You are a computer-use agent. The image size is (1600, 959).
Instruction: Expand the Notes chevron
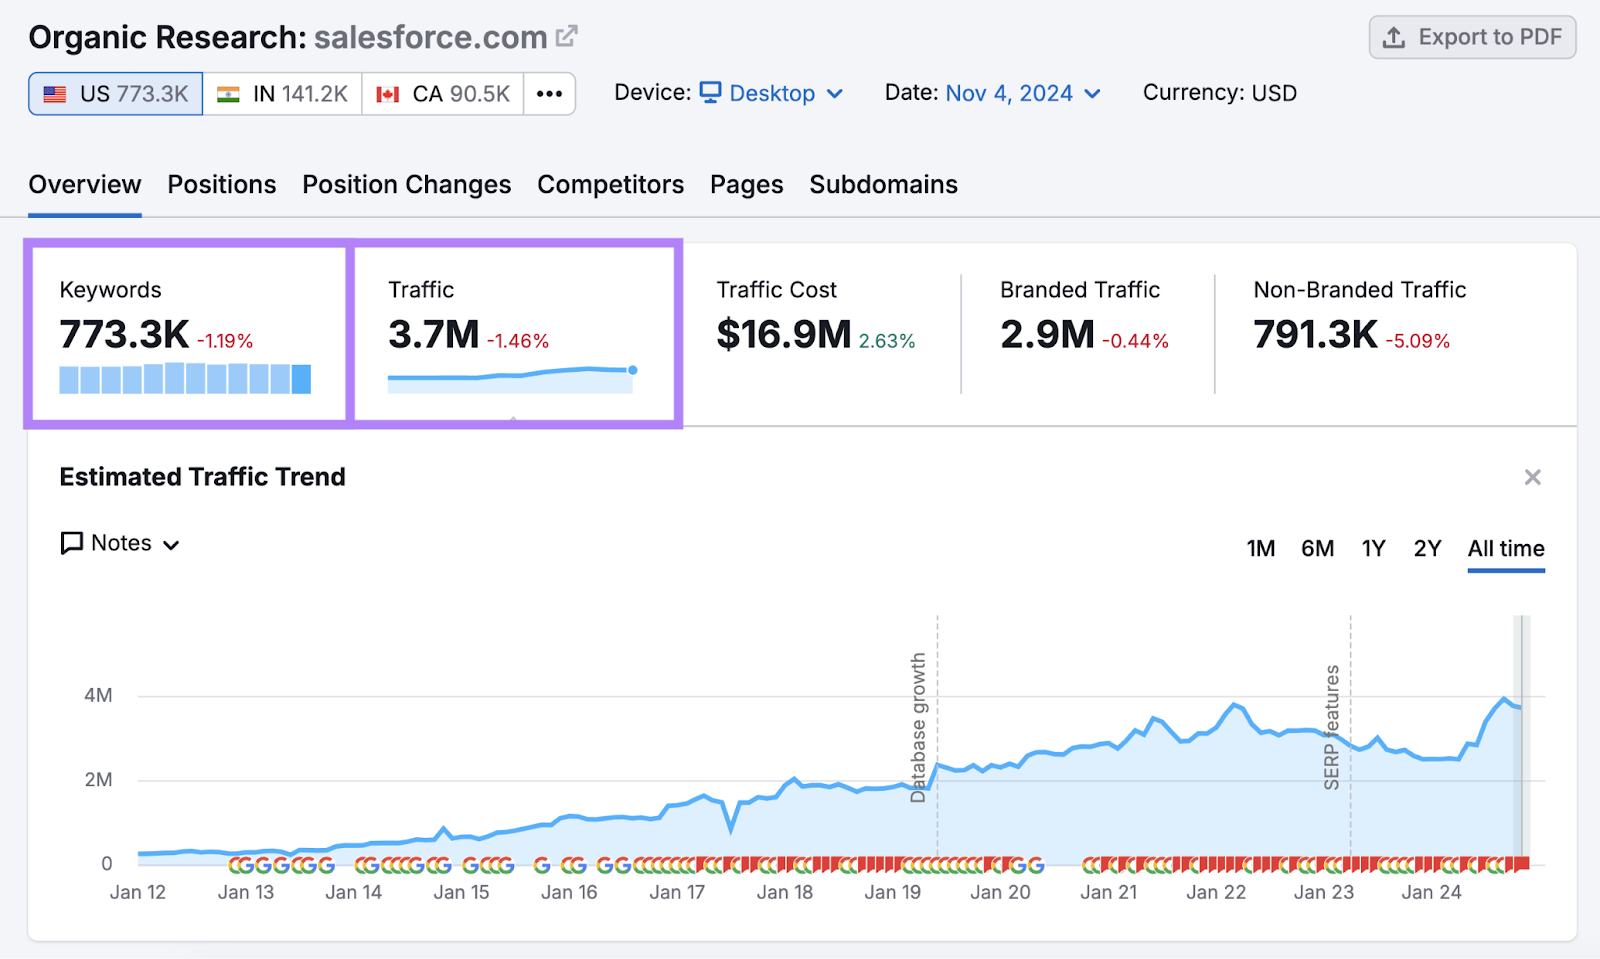point(171,544)
